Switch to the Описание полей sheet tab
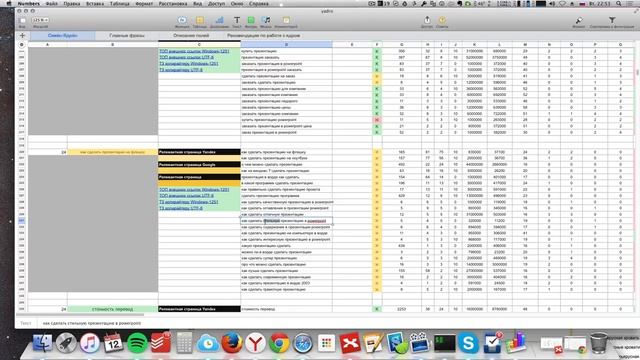640x360 pixels. pyautogui.click(x=191, y=36)
